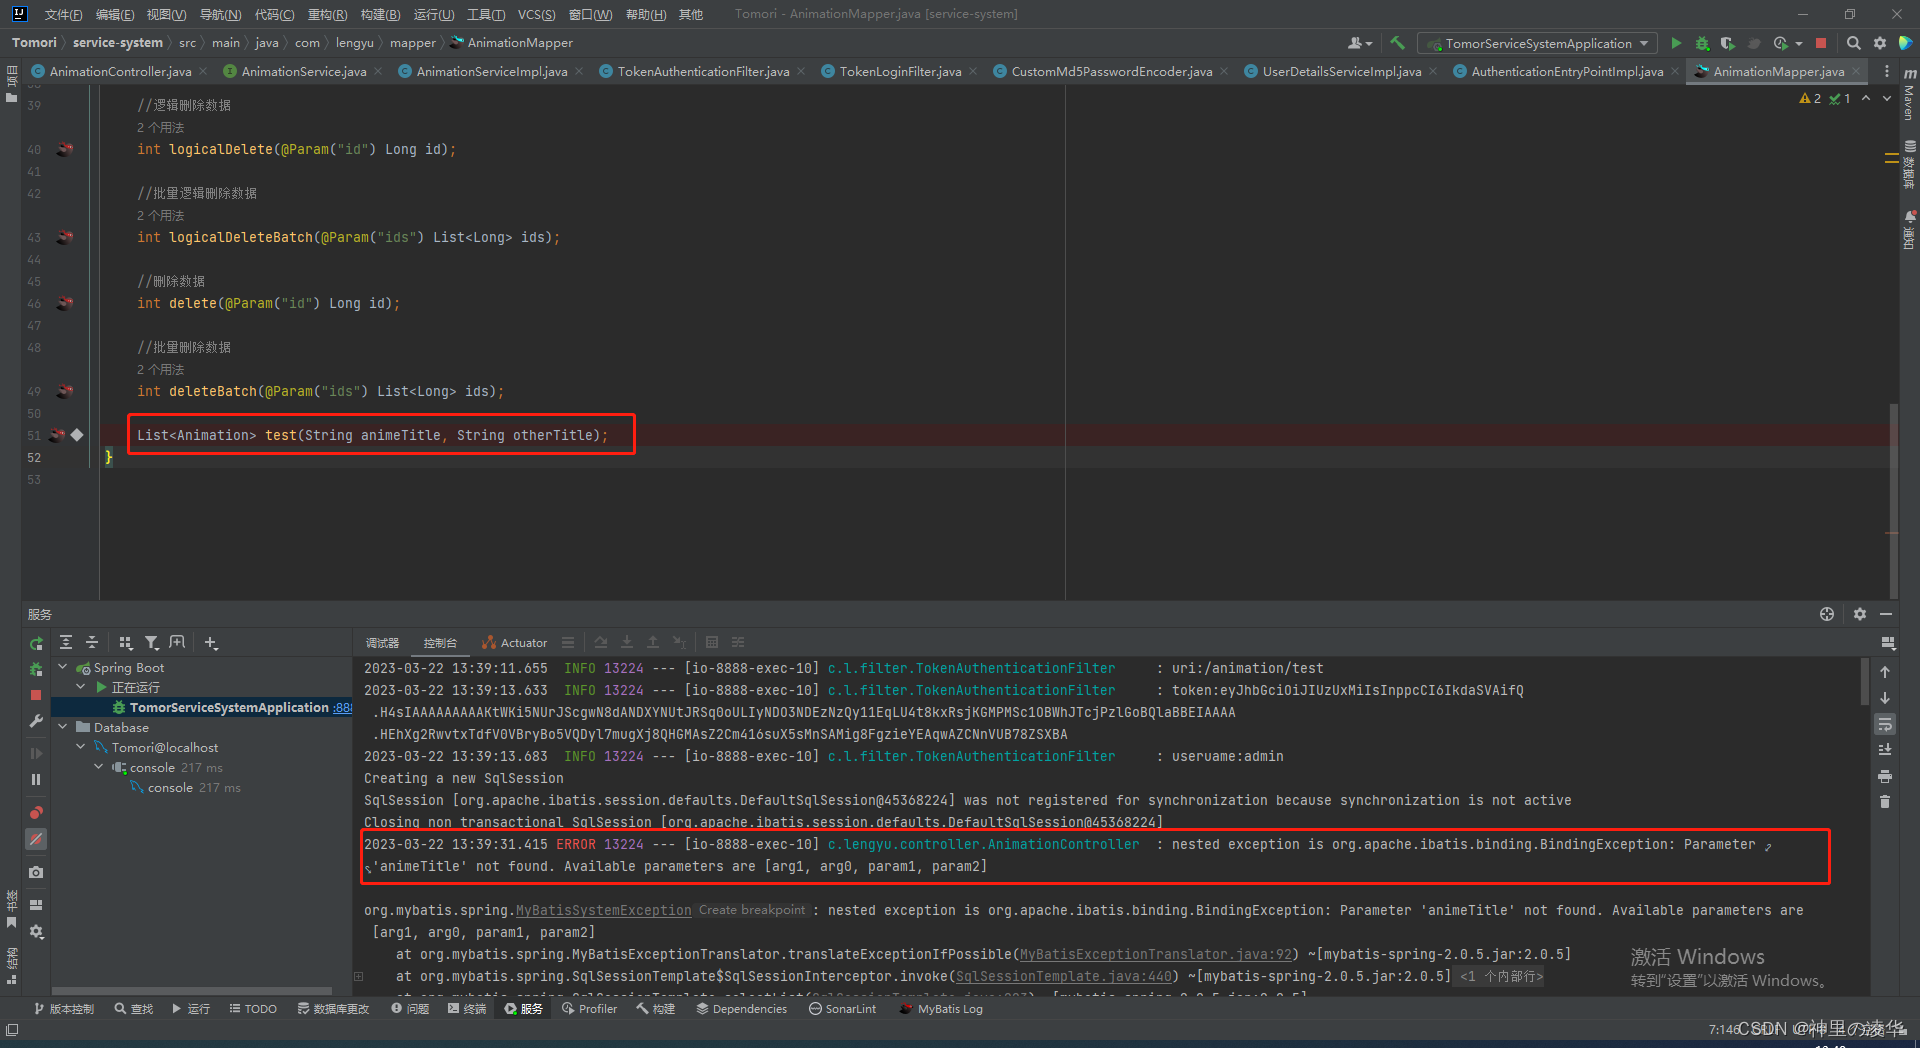
Task: Open the MyBatisExceptionTranslator.java:92 link
Action: pyautogui.click(x=1155, y=954)
